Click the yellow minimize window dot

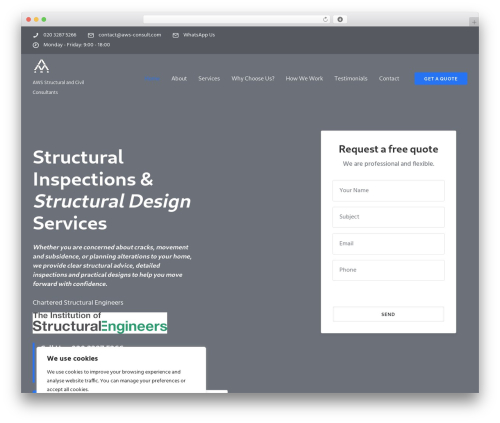point(36,19)
